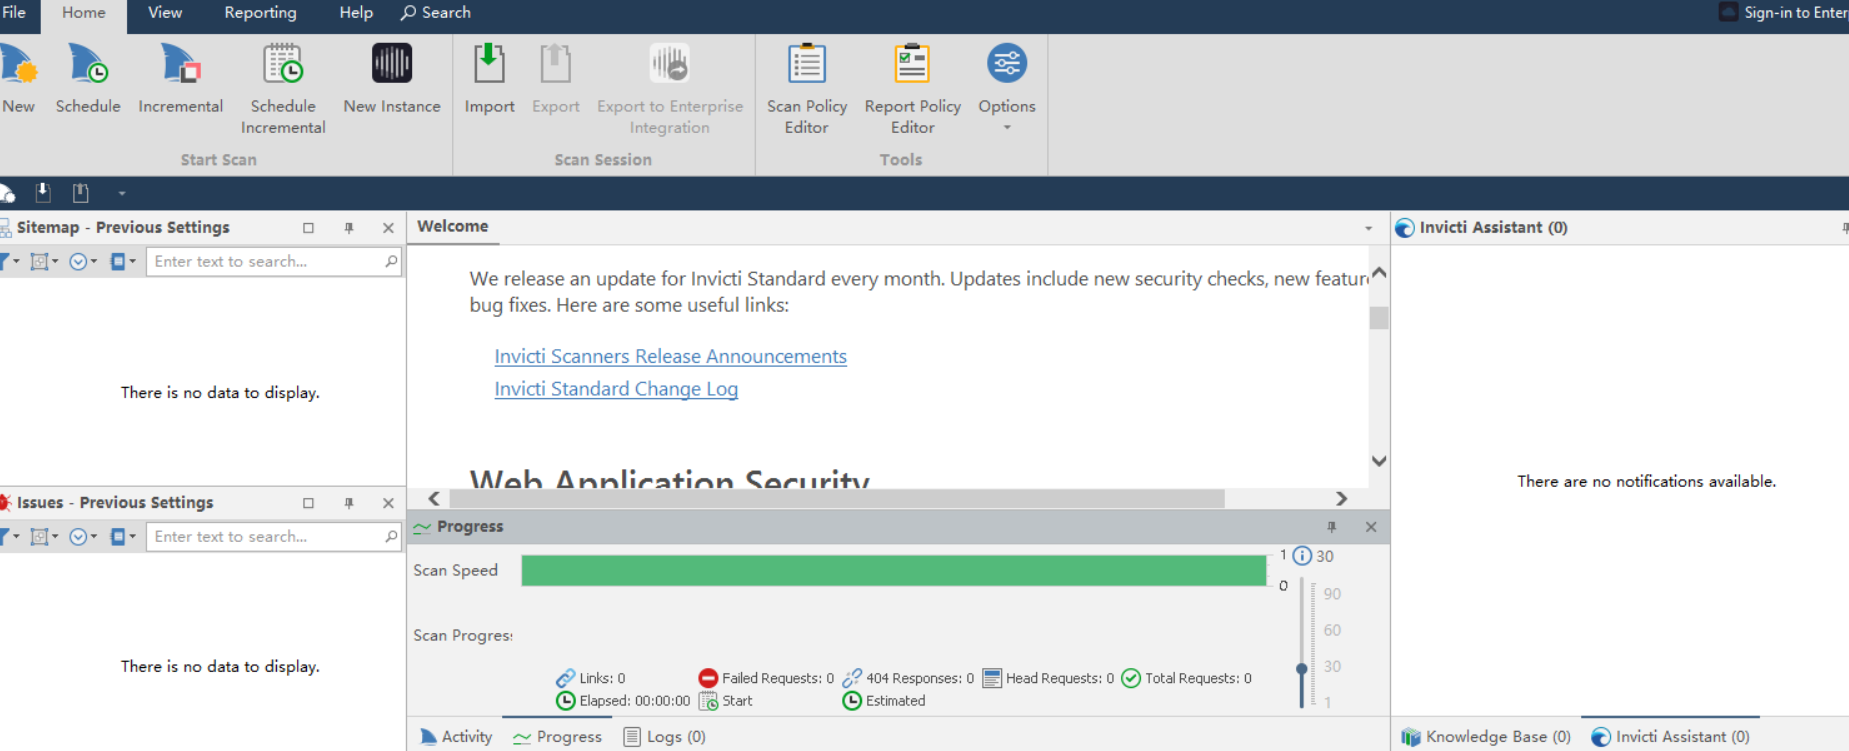Open Sitemap group-by dropdown

click(x=44, y=261)
